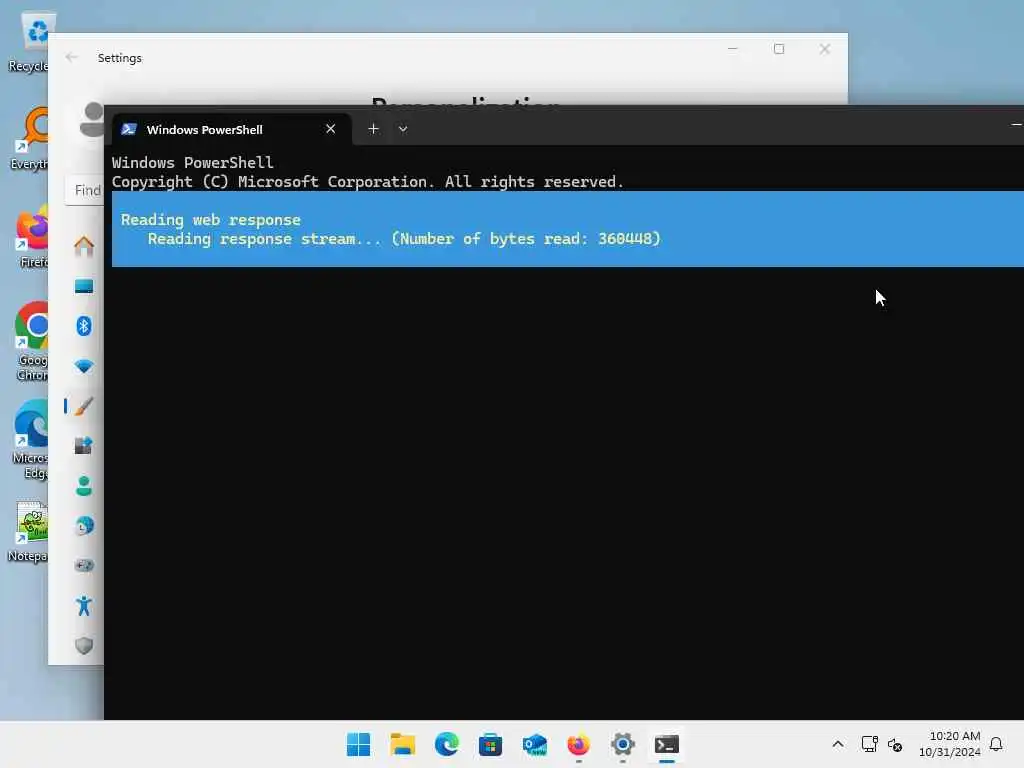Open muted volume tray icon
The width and height of the screenshot is (1024, 768).
895,744
